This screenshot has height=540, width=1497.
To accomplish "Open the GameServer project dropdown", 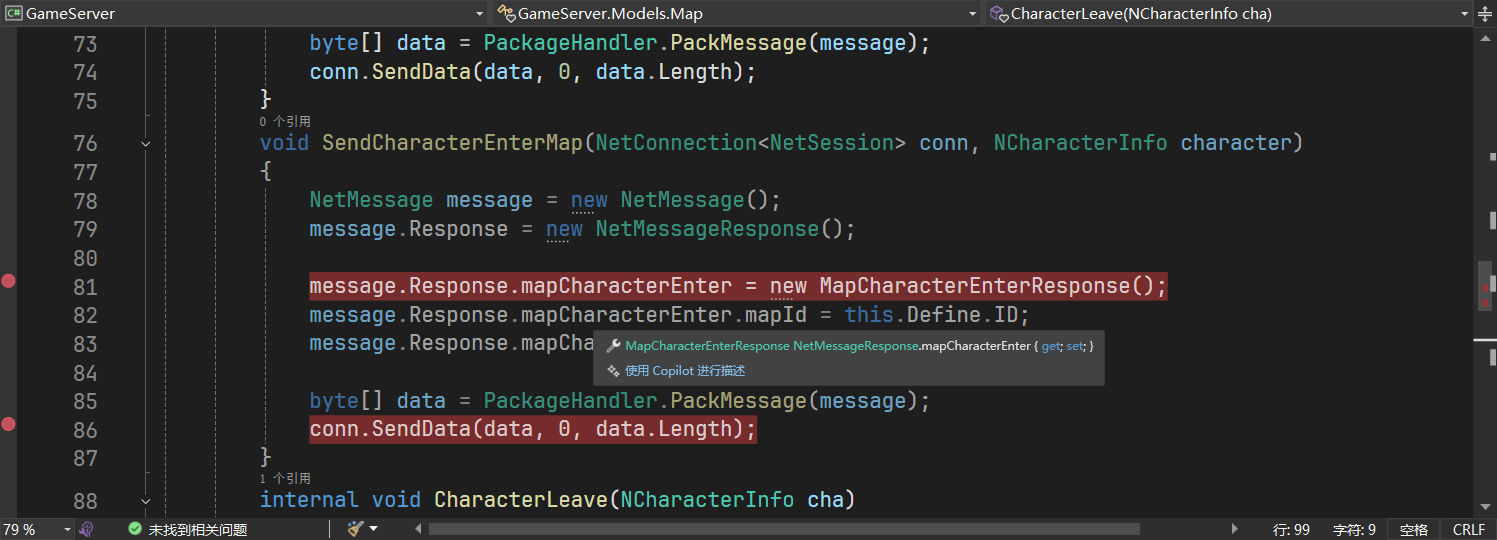I will (479, 14).
